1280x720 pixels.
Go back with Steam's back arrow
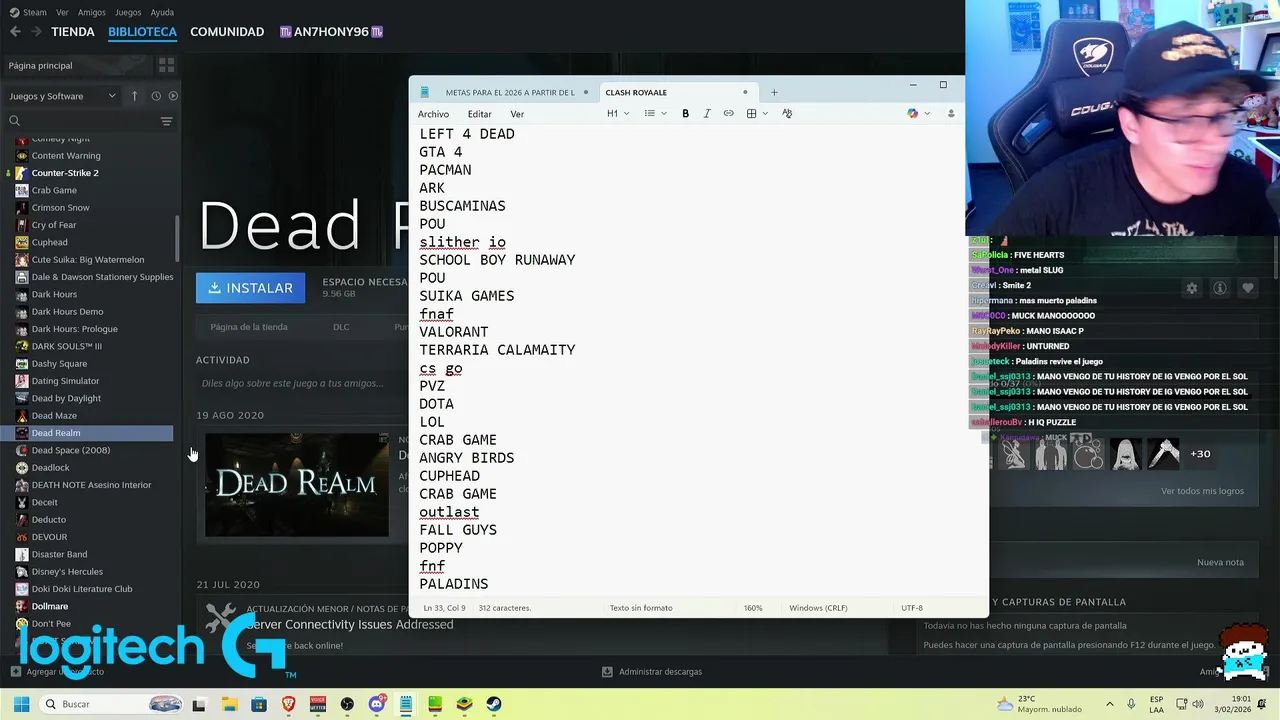point(15,32)
